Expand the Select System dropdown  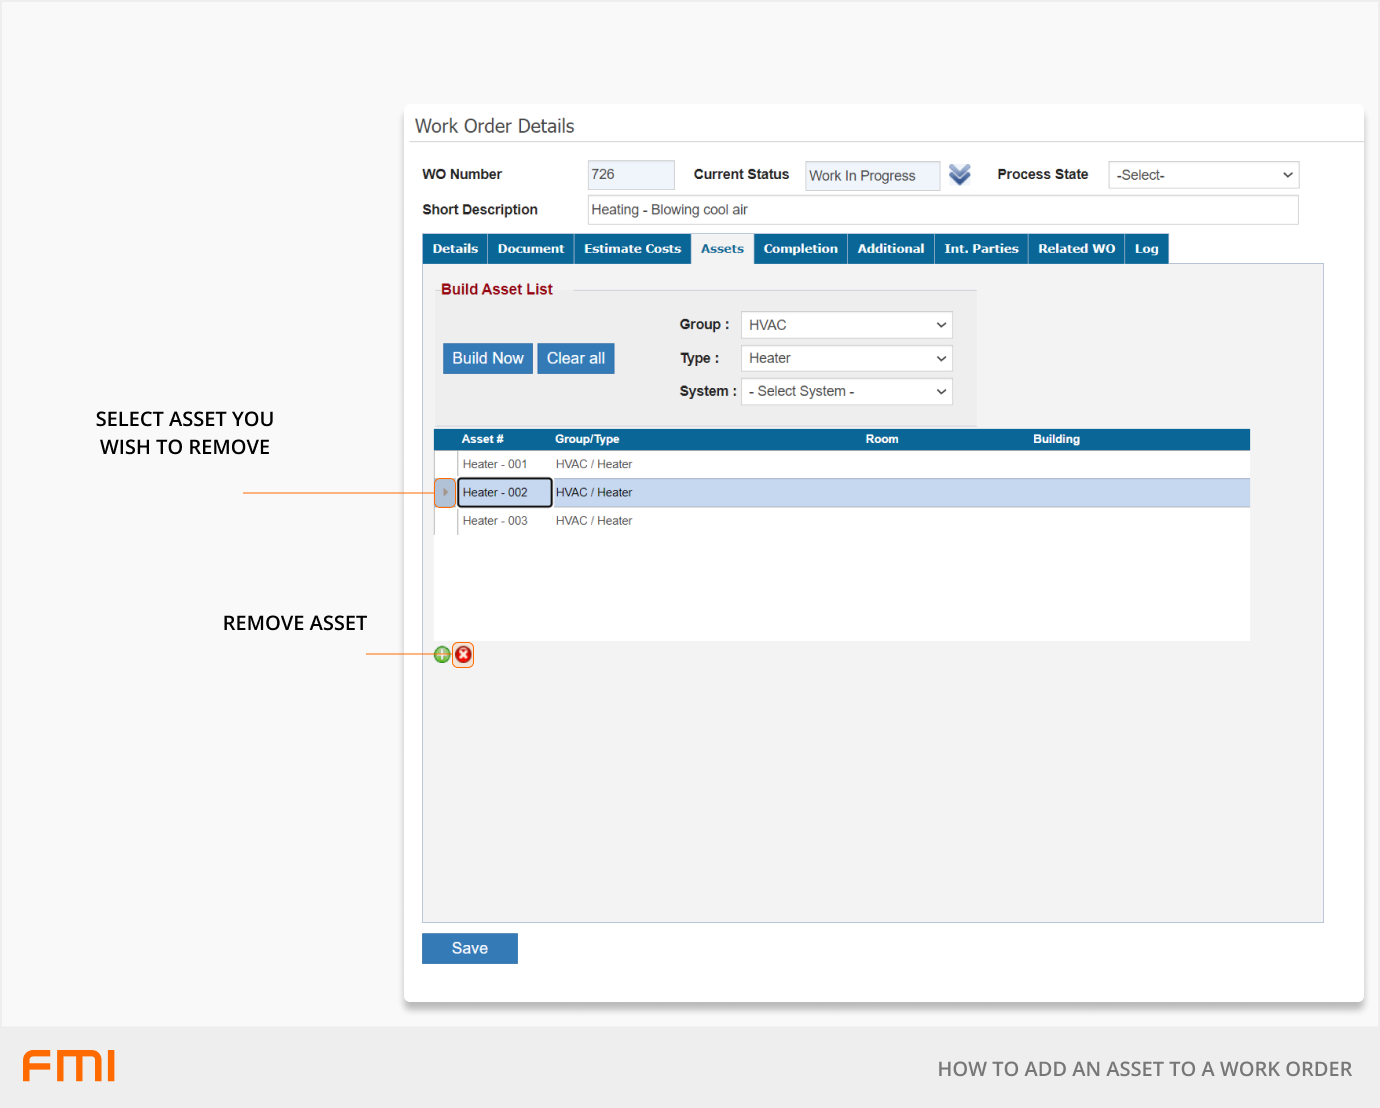[846, 391]
